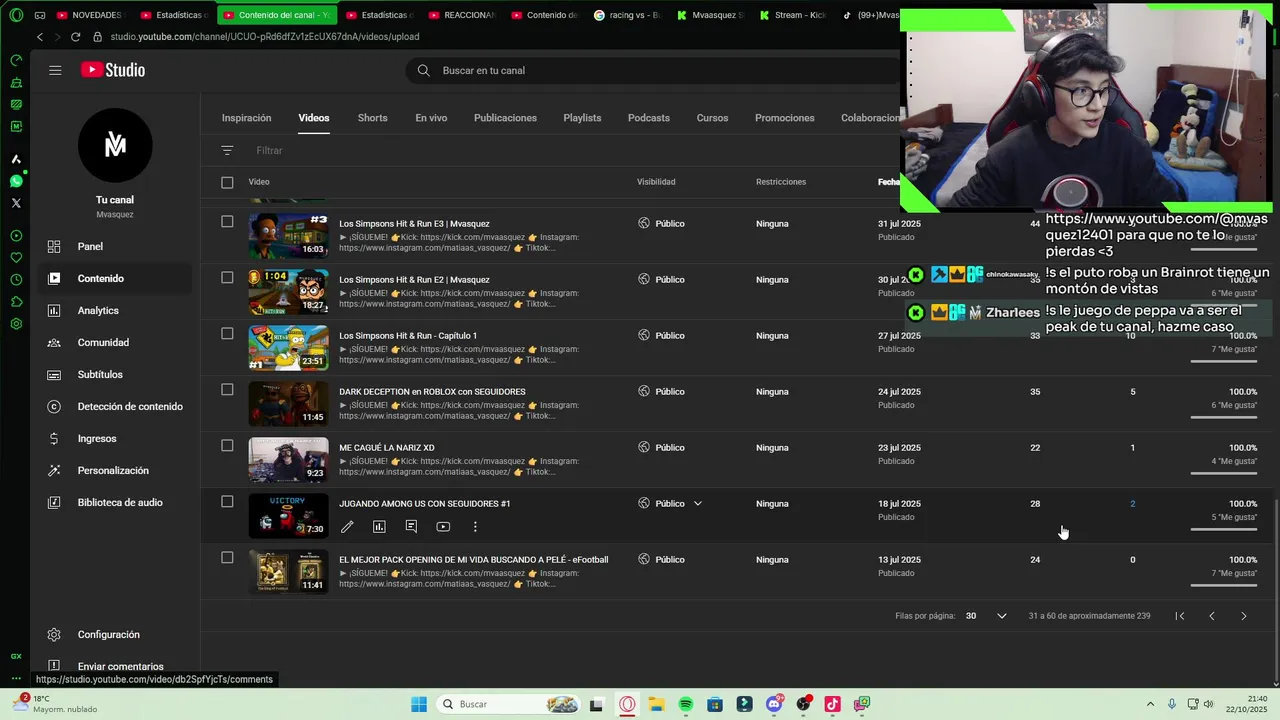
Task: Open Configuración gear in the sidebar
Action: pyautogui.click(x=54, y=635)
